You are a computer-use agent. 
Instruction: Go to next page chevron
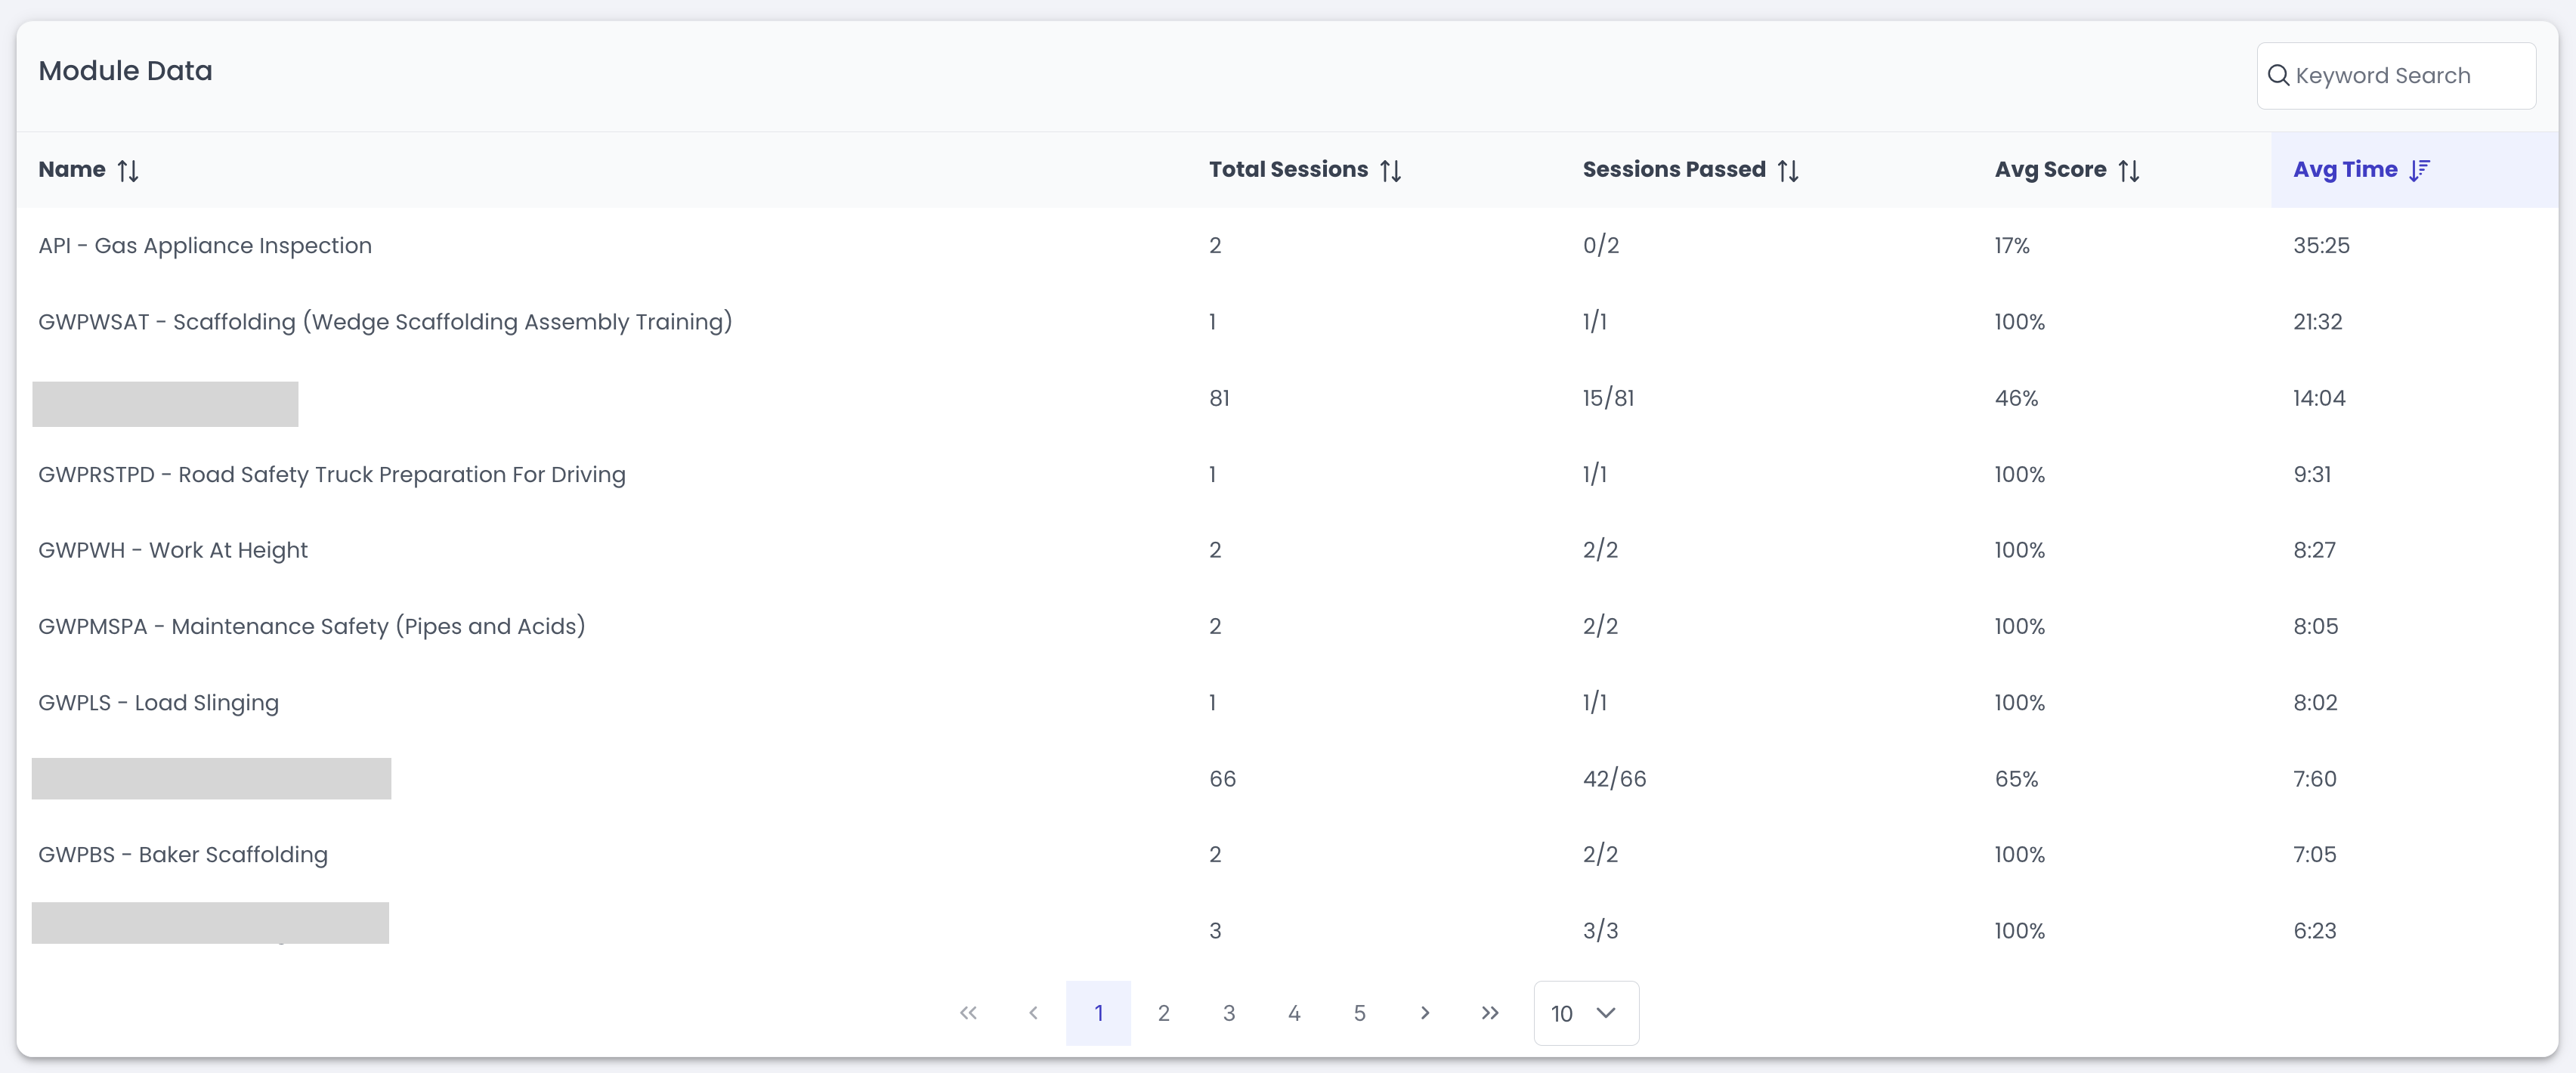tap(1424, 1013)
